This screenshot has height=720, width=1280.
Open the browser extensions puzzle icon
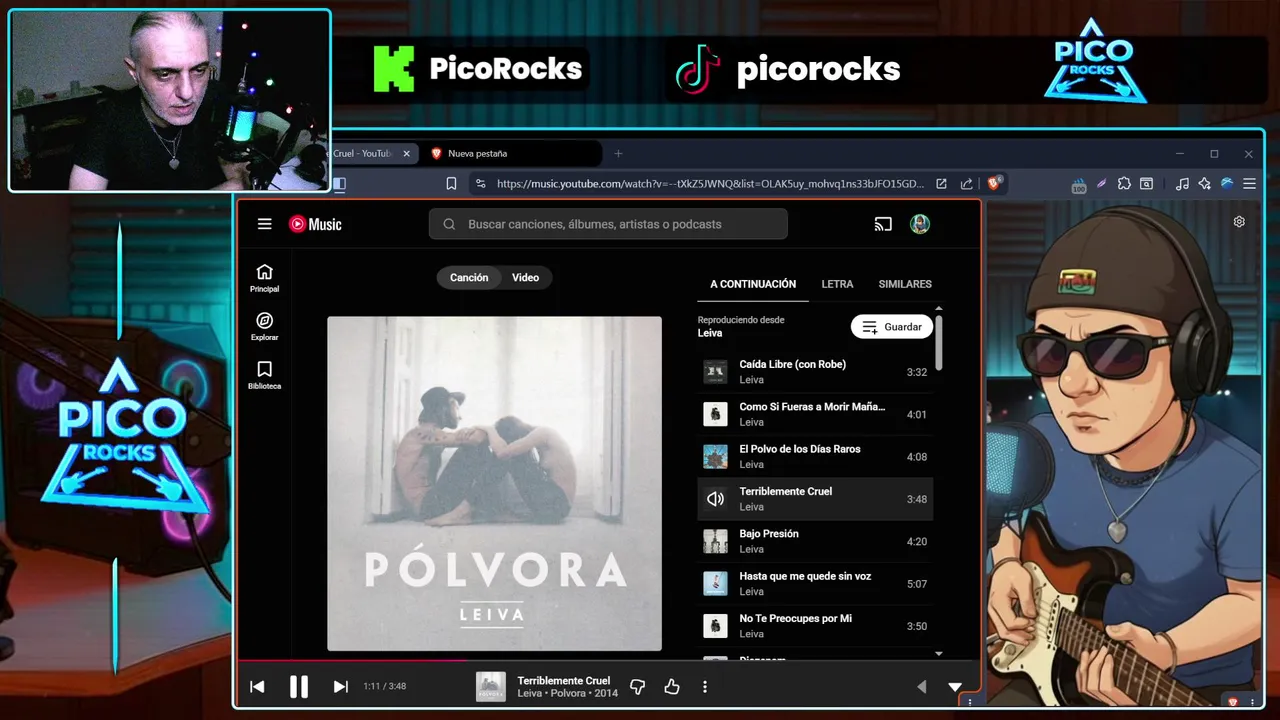tap(1124, 184)
